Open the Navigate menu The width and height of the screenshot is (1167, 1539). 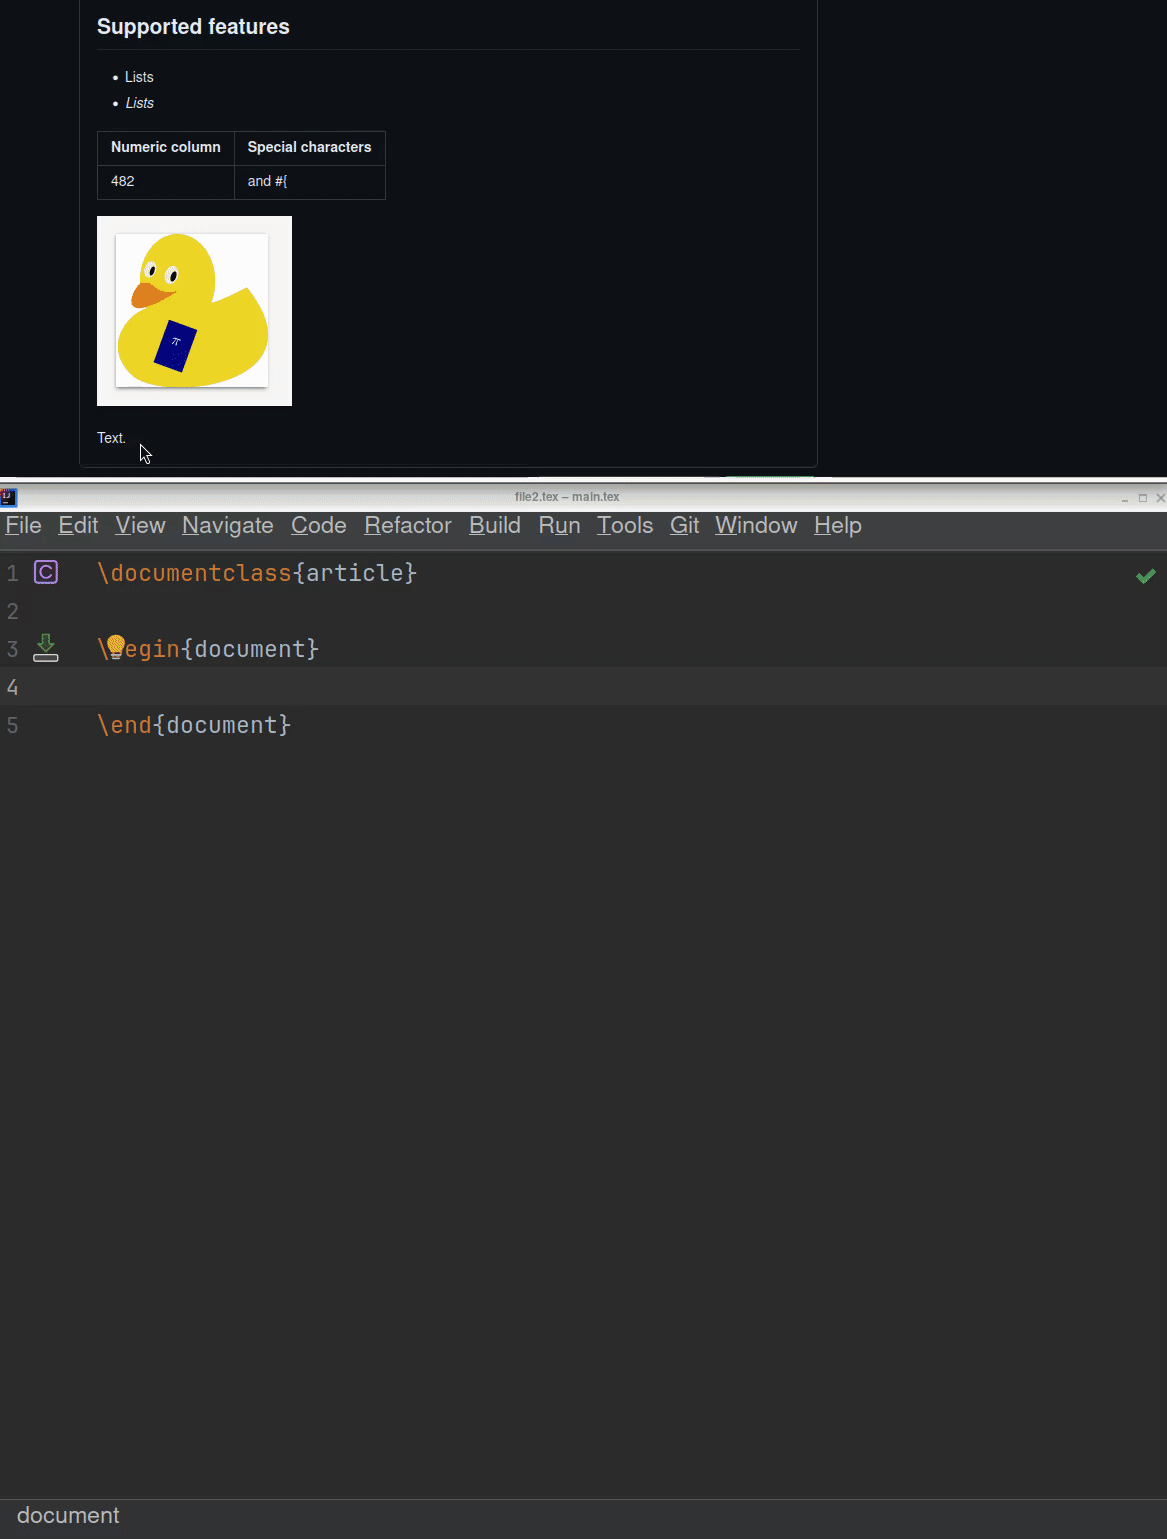pos(227,526)
